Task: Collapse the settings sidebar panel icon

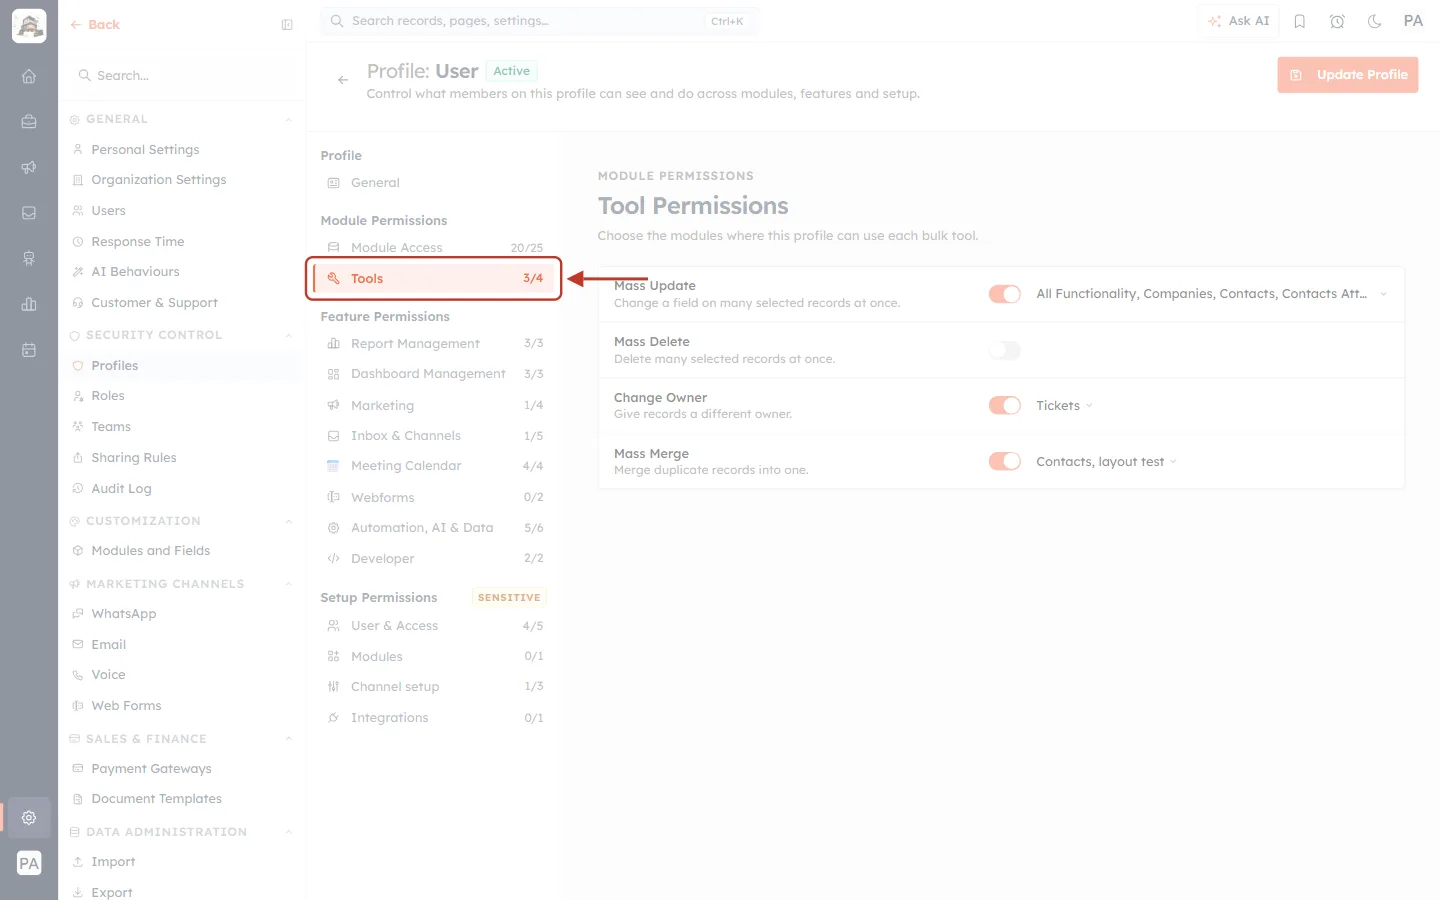Action: (287, 25)
